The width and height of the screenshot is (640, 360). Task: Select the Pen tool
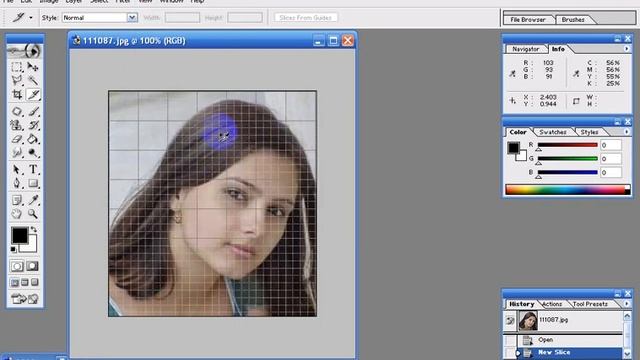[x=17, y=183]
